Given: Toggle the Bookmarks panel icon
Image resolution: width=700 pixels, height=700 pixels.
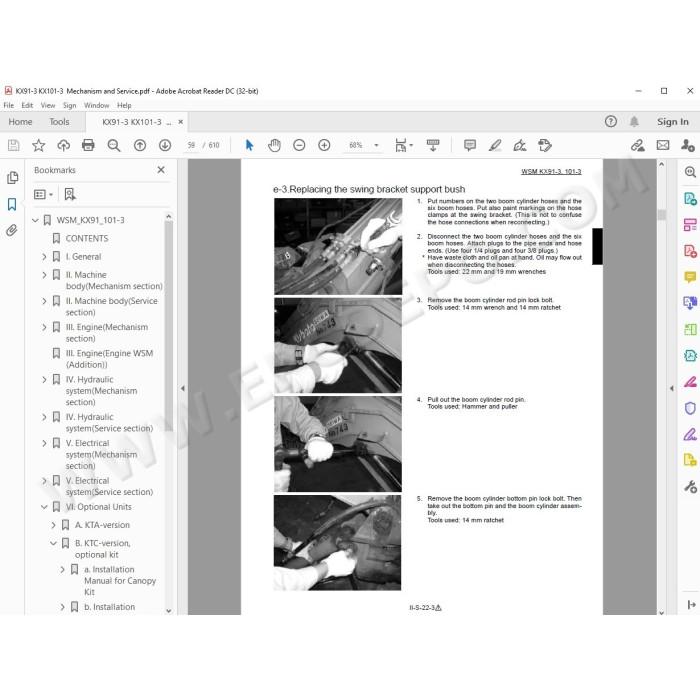Looking at the screenshot, I should coord(12,204).
